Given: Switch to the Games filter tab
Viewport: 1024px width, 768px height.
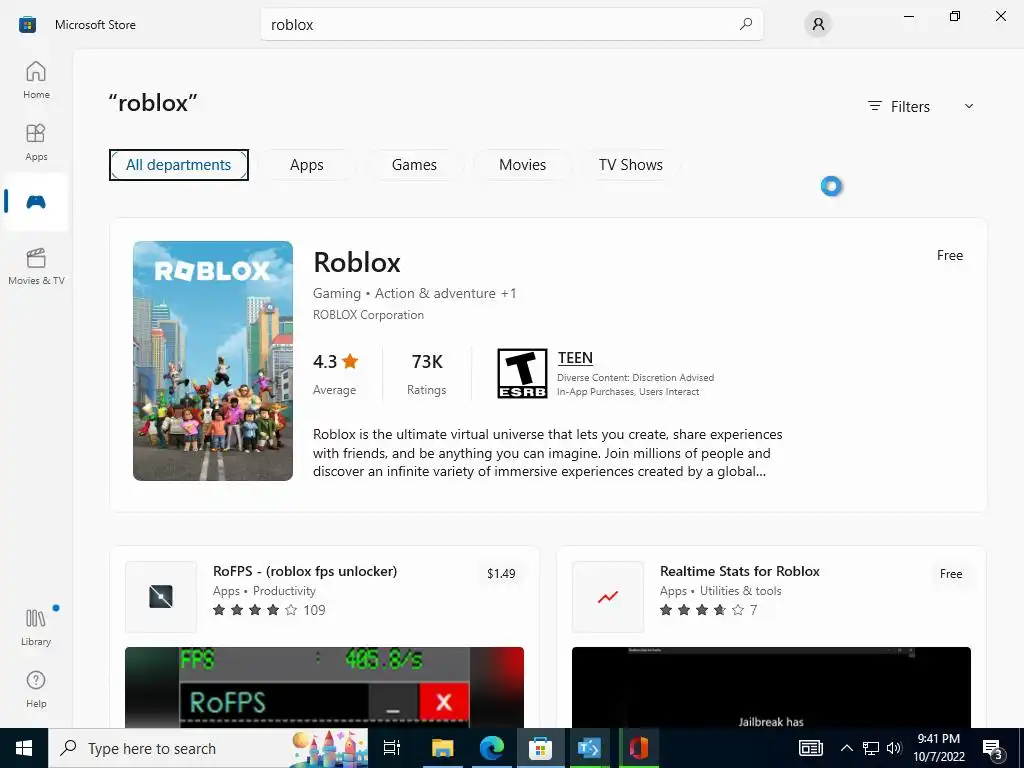Looking at the screenshot, I should pos(414,165).
